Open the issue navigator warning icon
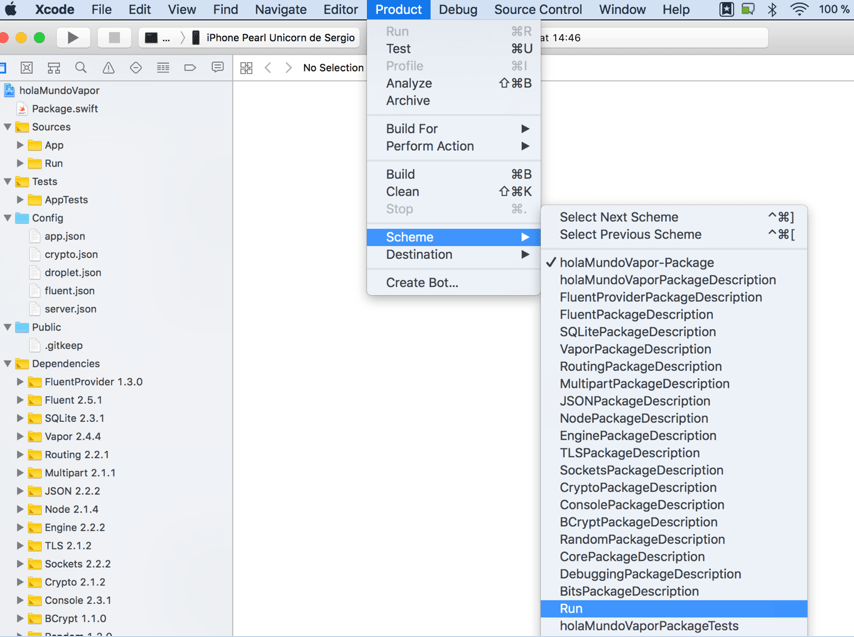The image size is (854, 637). pyautogui.click(x=108, y=68)
